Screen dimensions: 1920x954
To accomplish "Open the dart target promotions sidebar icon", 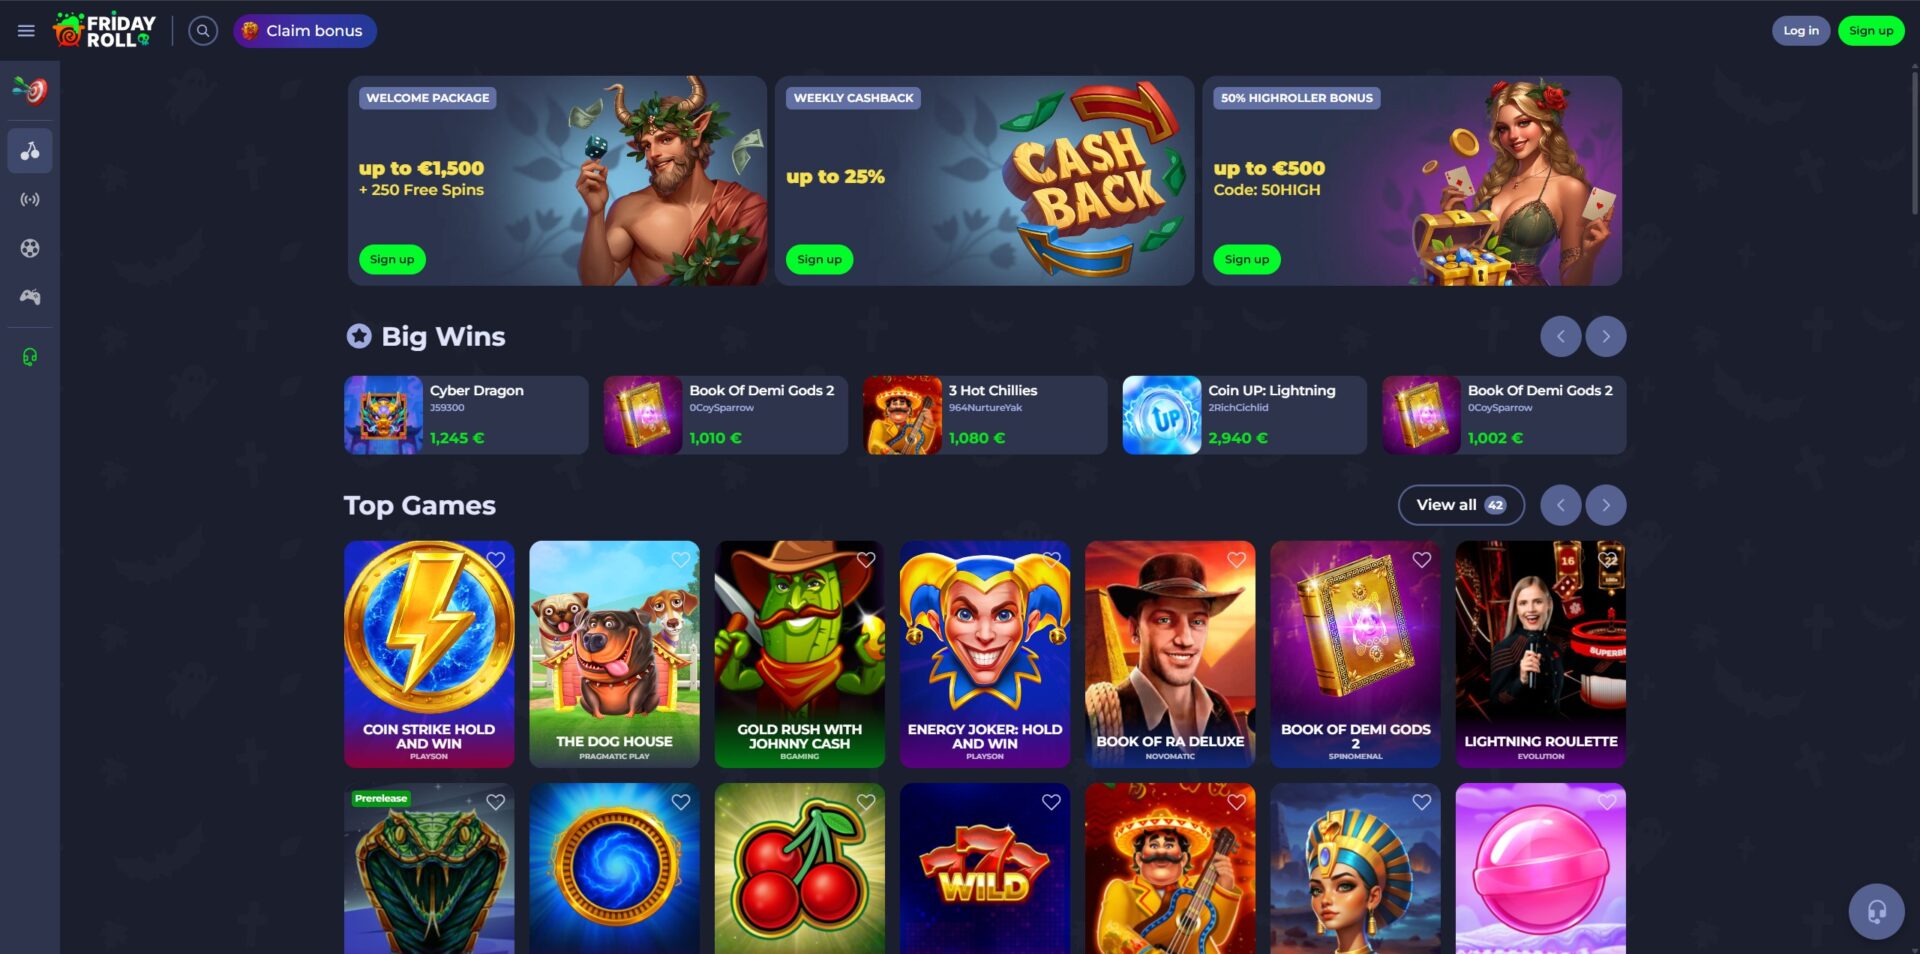I will [x=30, y=91].
